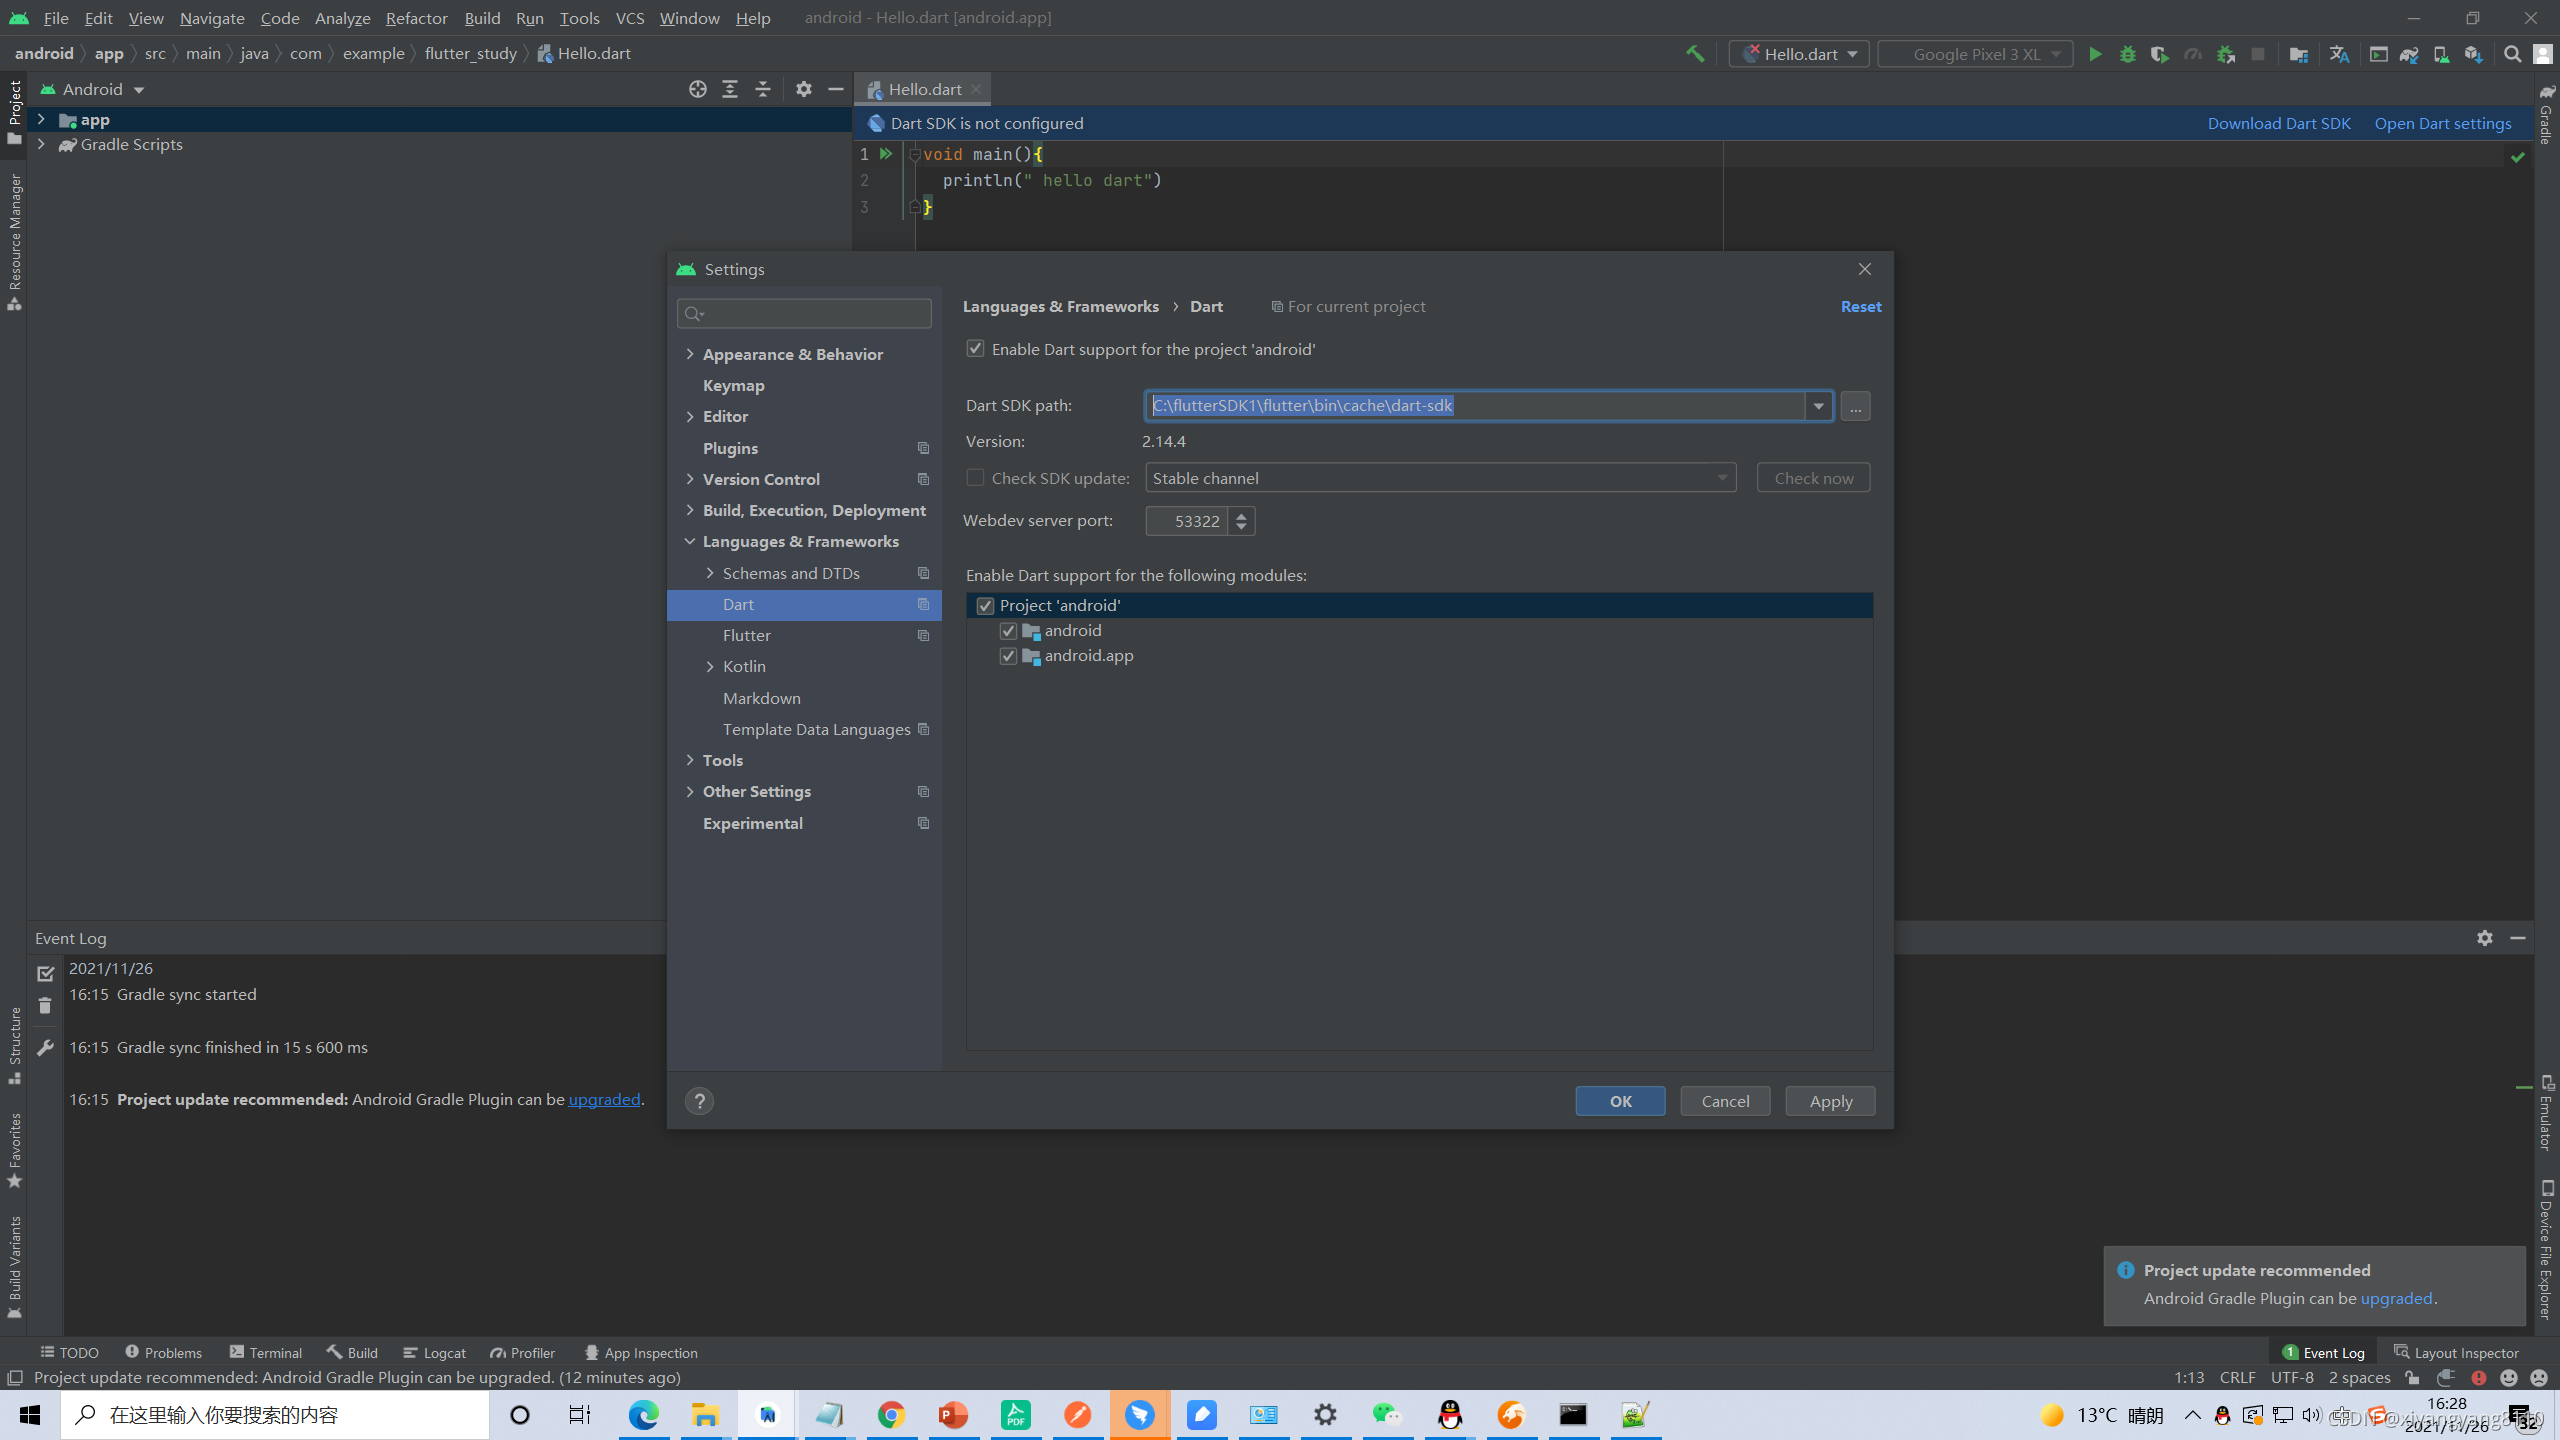2560x1440 pixels.
Task: Click the Download Dart SDK link
Action: pyautogui.click(x=2280, y=123)
